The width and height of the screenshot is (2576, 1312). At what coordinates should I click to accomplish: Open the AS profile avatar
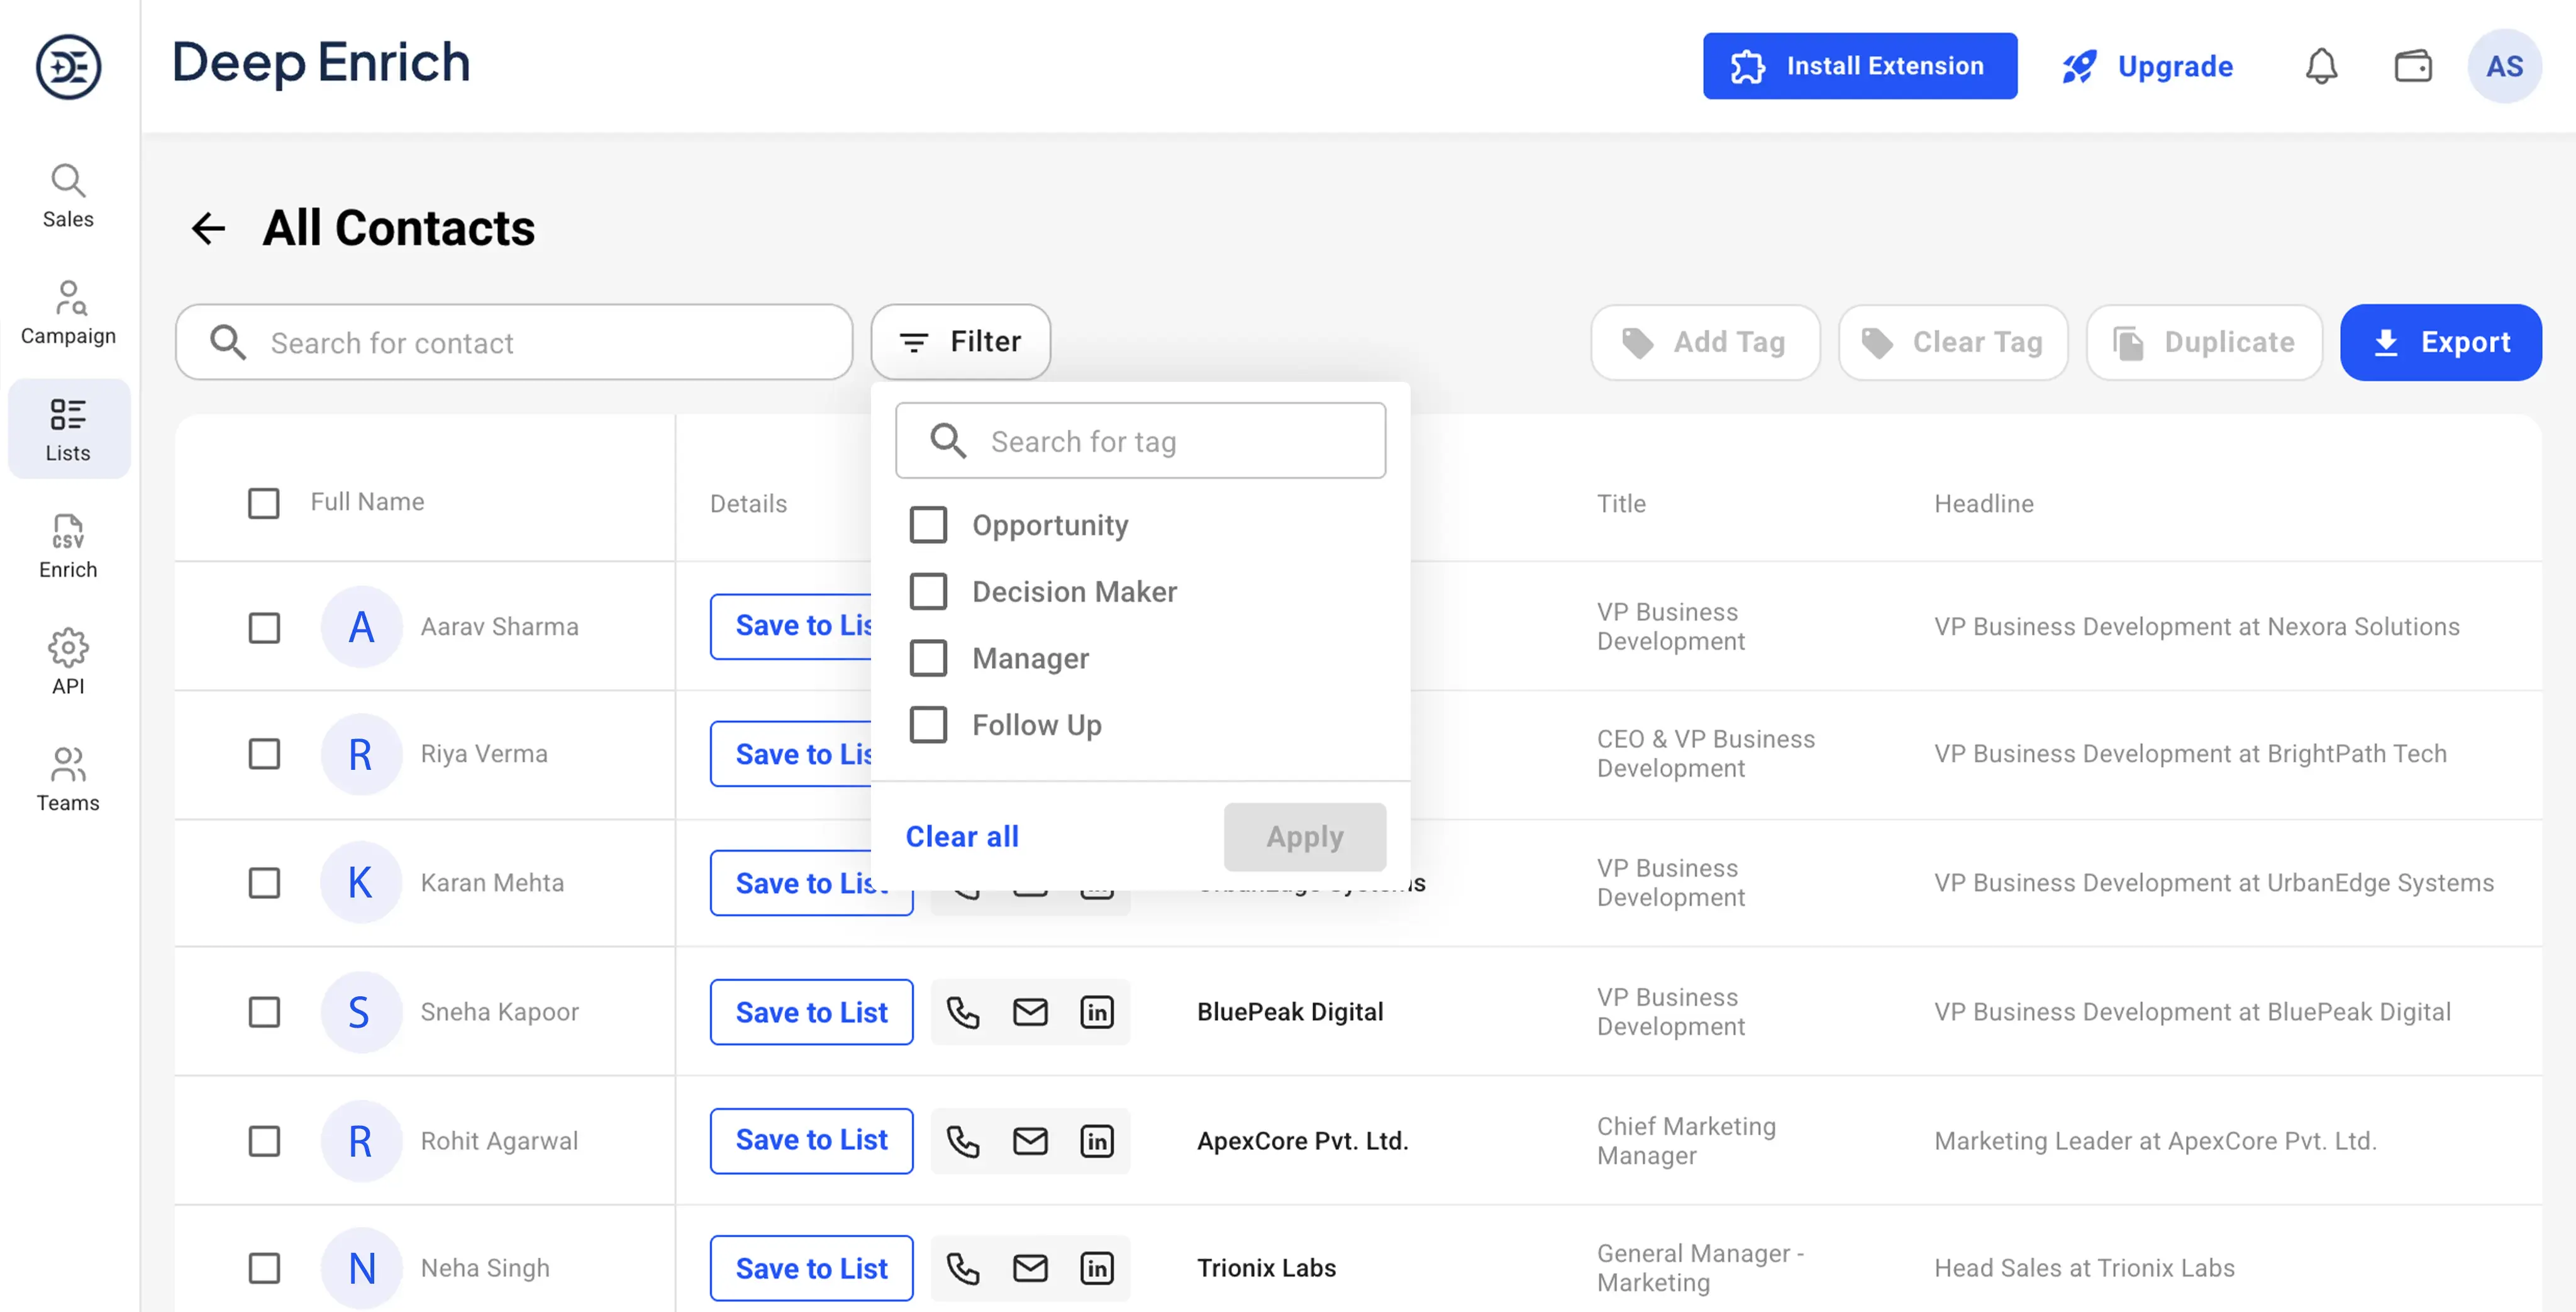point(2504,66)
